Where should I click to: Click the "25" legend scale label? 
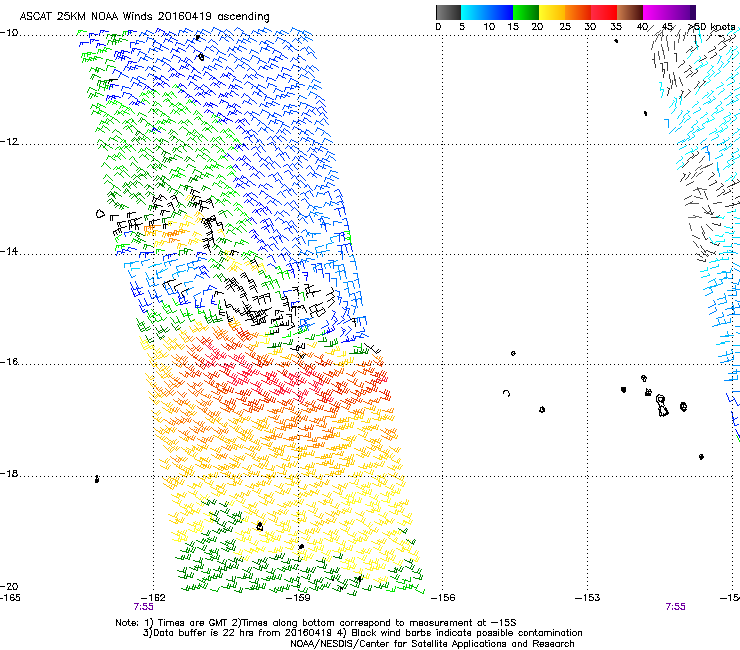(565, 27)
